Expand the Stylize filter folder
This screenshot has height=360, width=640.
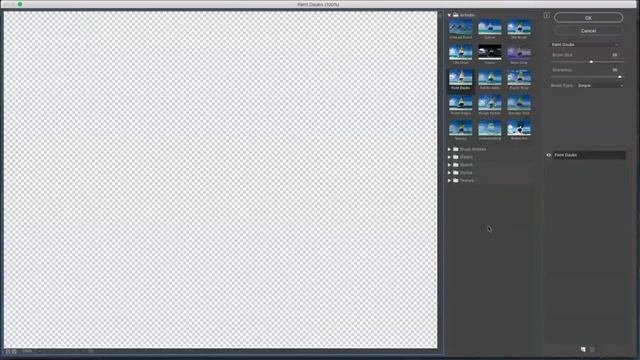point(449,173)
